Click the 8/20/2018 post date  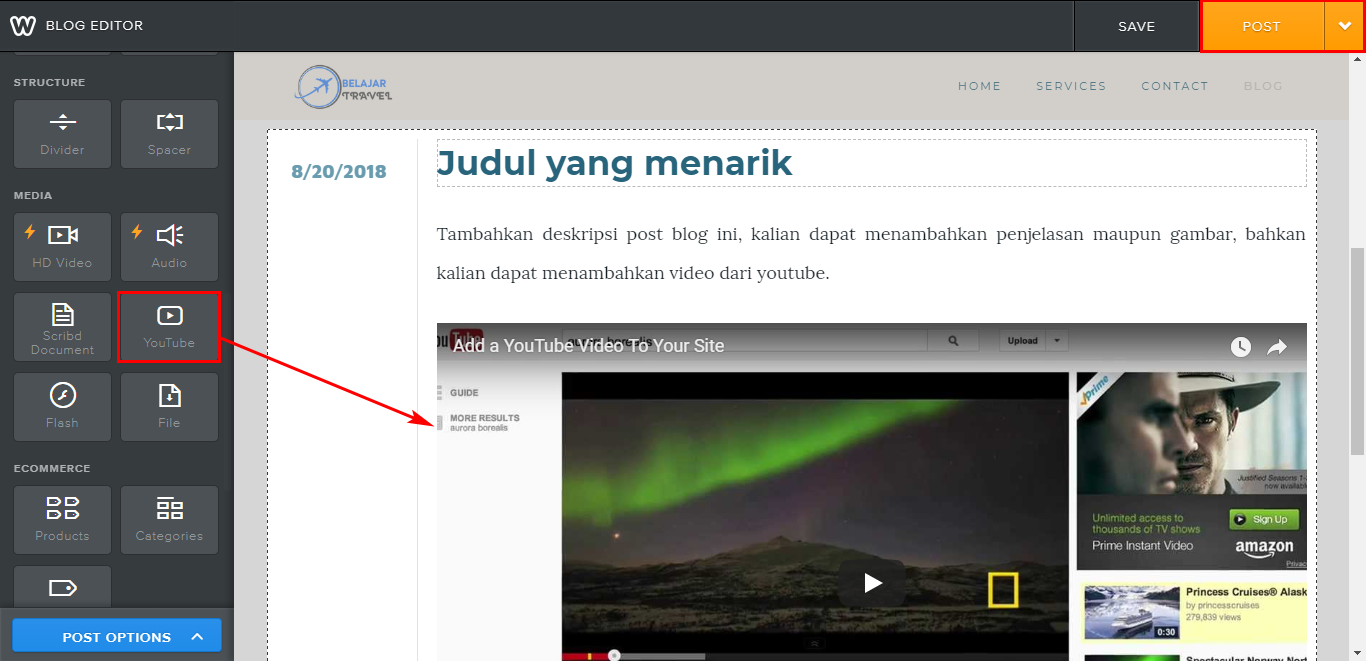[x=339, y=172]
